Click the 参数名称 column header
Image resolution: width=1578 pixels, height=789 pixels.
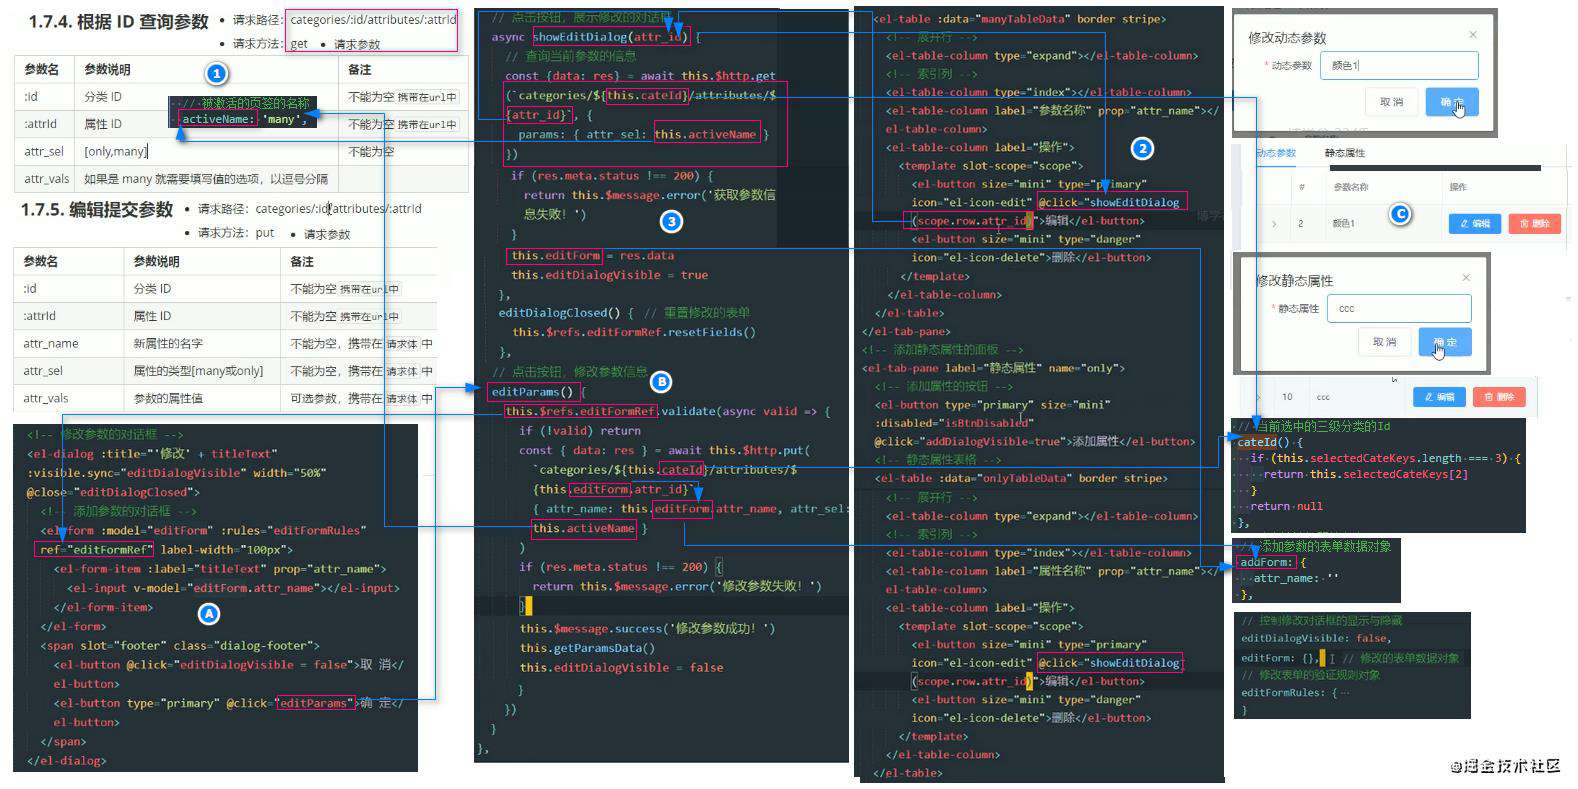tap(1351, 187)
